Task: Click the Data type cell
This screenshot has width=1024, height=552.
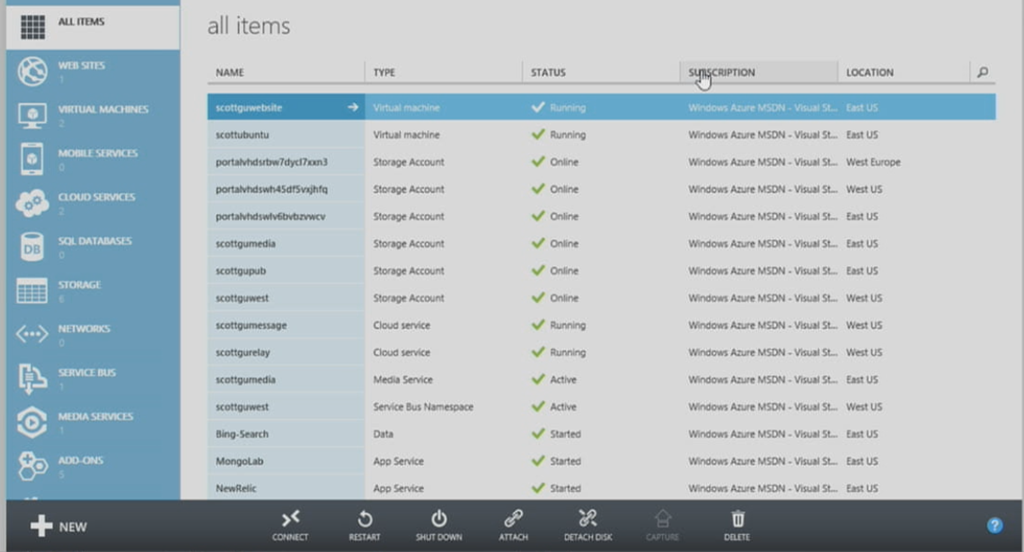Action: (x=383, y=434)
